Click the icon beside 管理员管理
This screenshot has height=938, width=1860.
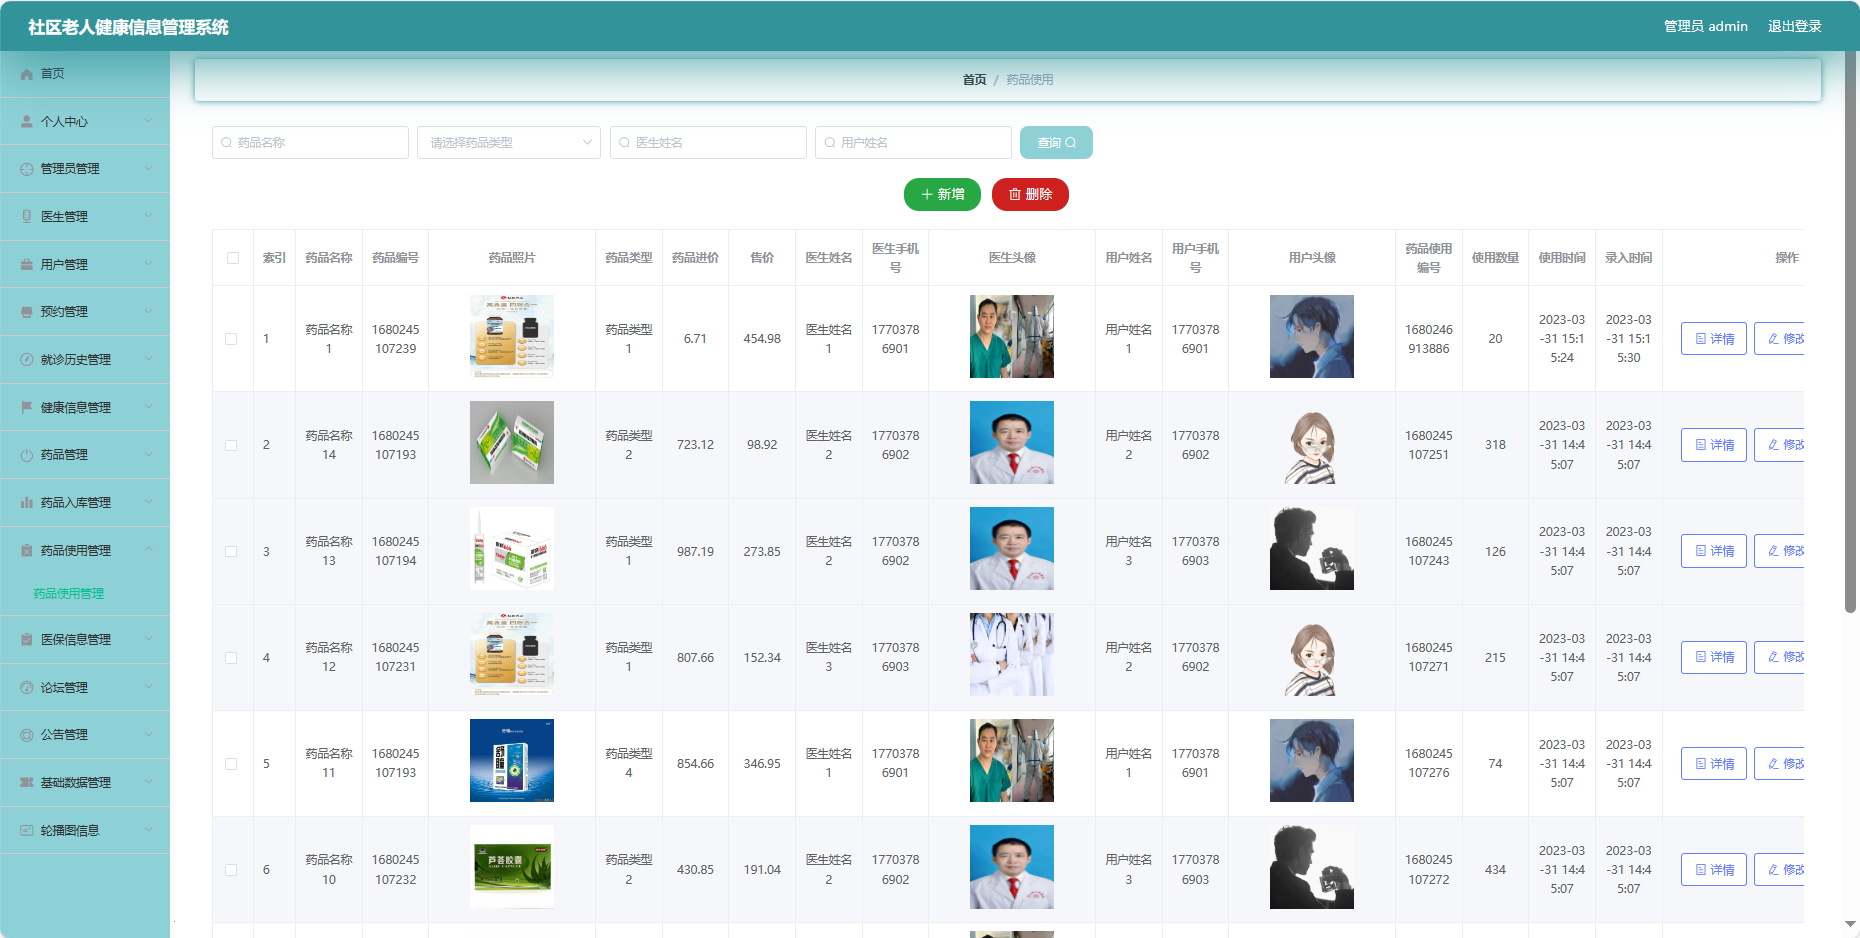(27, 169)
